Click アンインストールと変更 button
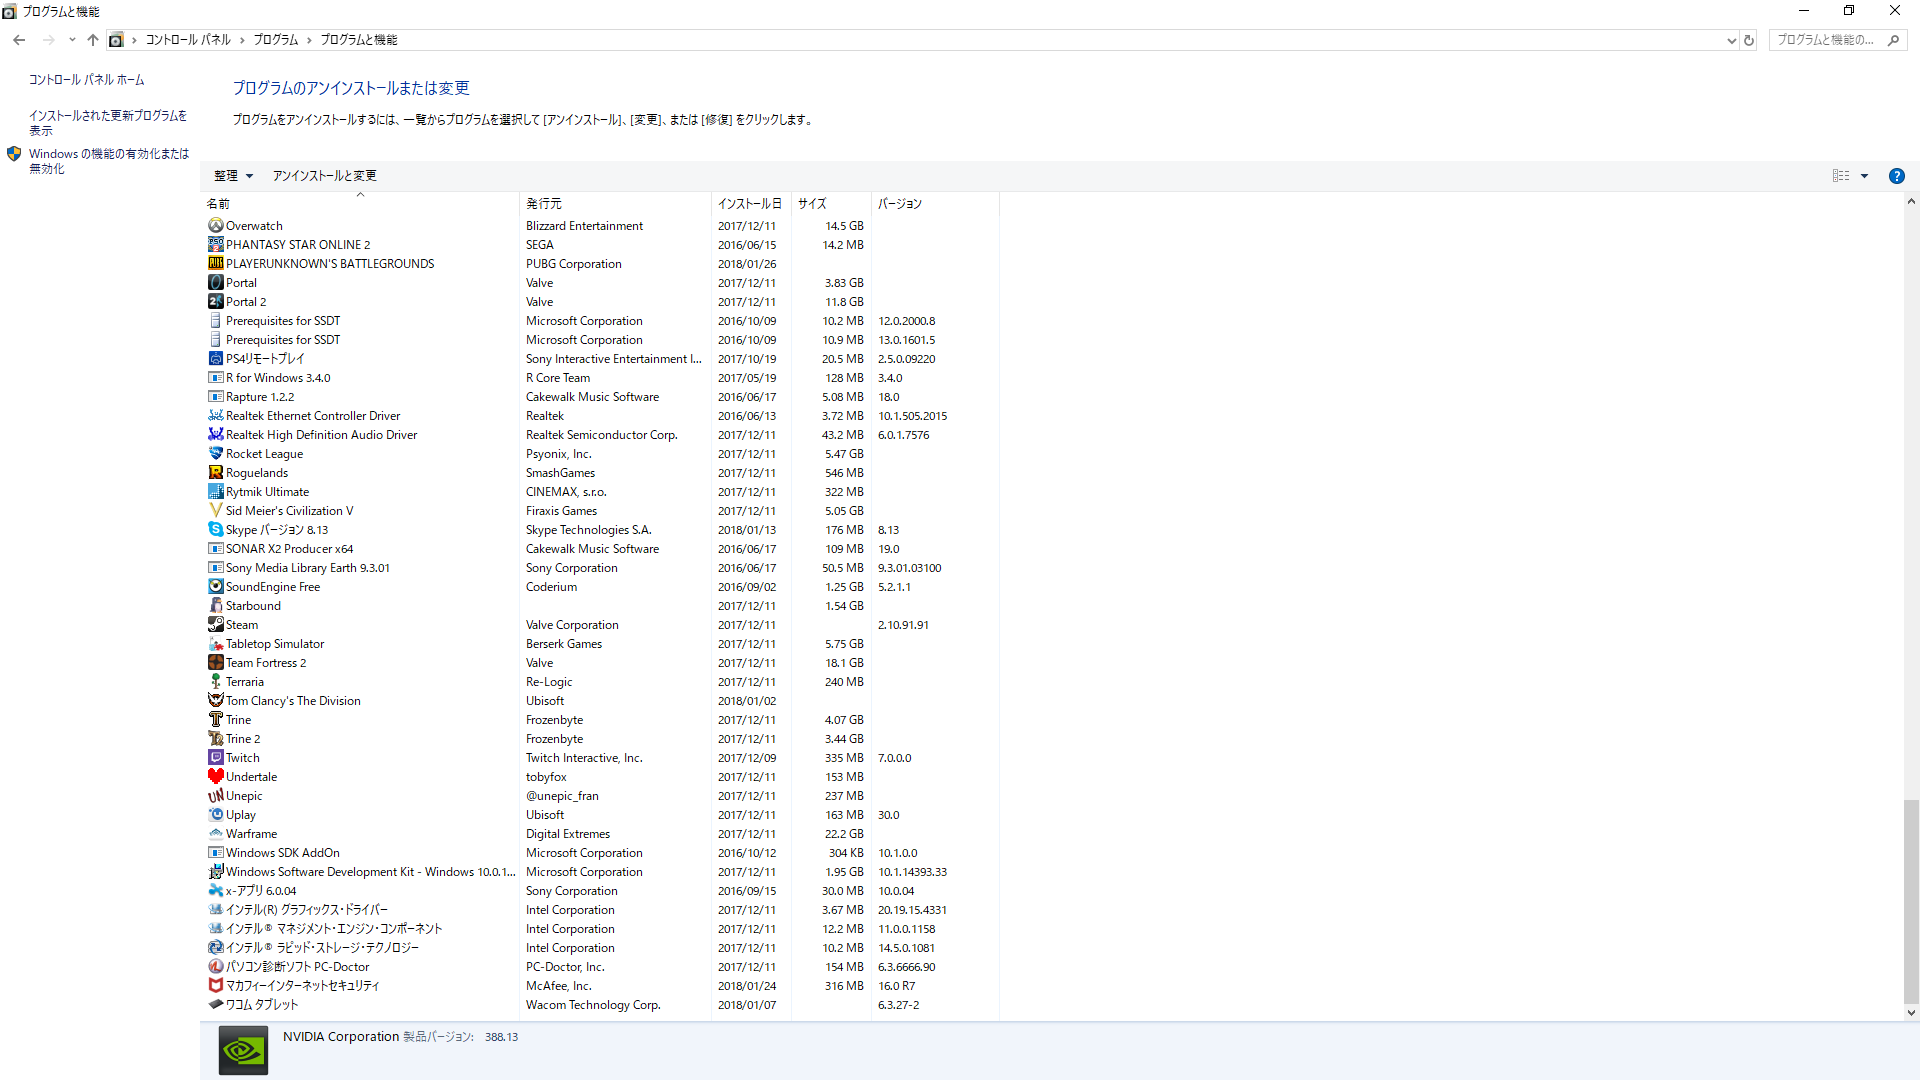The height and width of the screenshot is (1080, 1920). pos(324,176)
